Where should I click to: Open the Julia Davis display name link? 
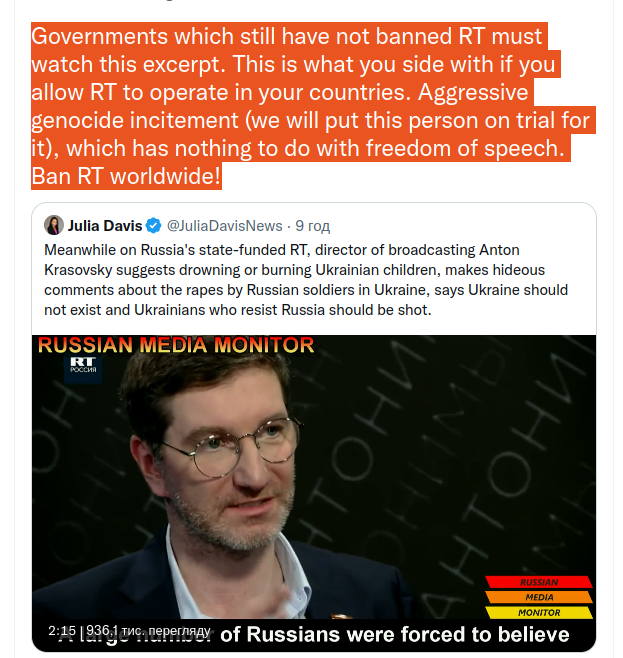(x=105, y=226)
